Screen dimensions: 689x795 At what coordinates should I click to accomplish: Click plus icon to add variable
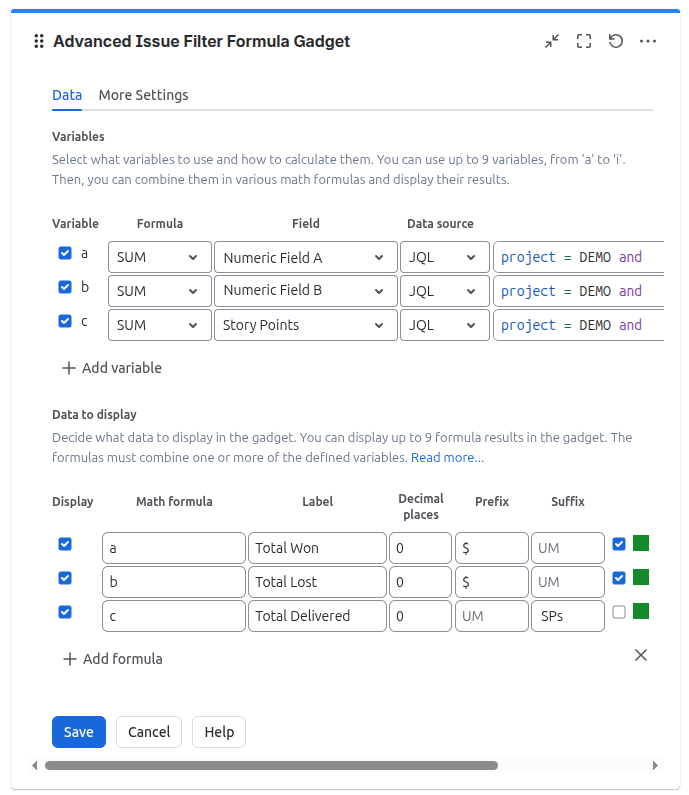pos(68,368)
